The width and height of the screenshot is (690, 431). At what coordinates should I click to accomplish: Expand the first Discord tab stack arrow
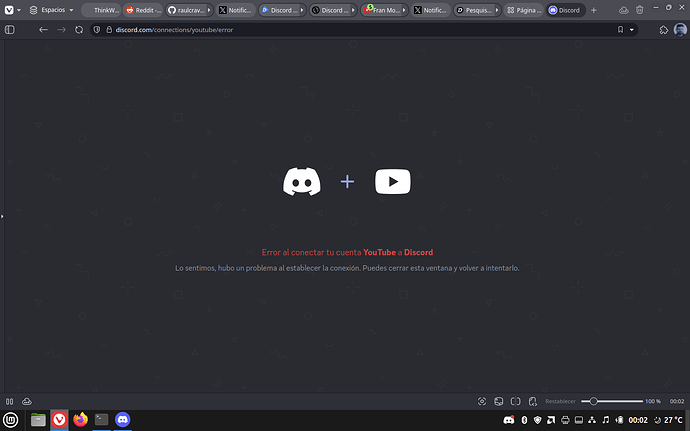pos(302,10)
